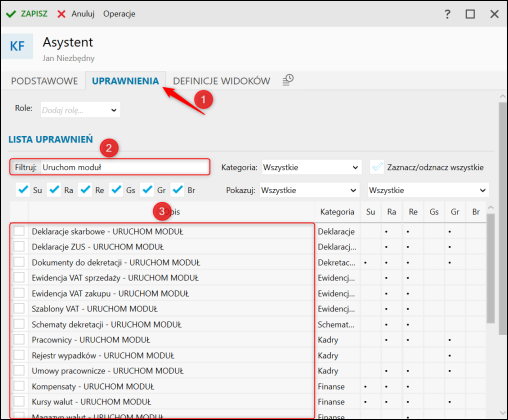Screen dimensions: 508x420
Task: Open the Pokazuj dropdown list
Action: 310,190
